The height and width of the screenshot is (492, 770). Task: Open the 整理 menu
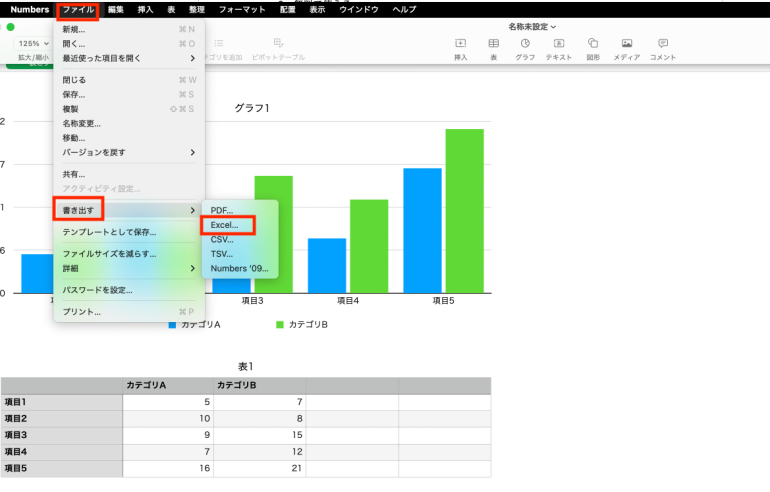tap(196, 9)
